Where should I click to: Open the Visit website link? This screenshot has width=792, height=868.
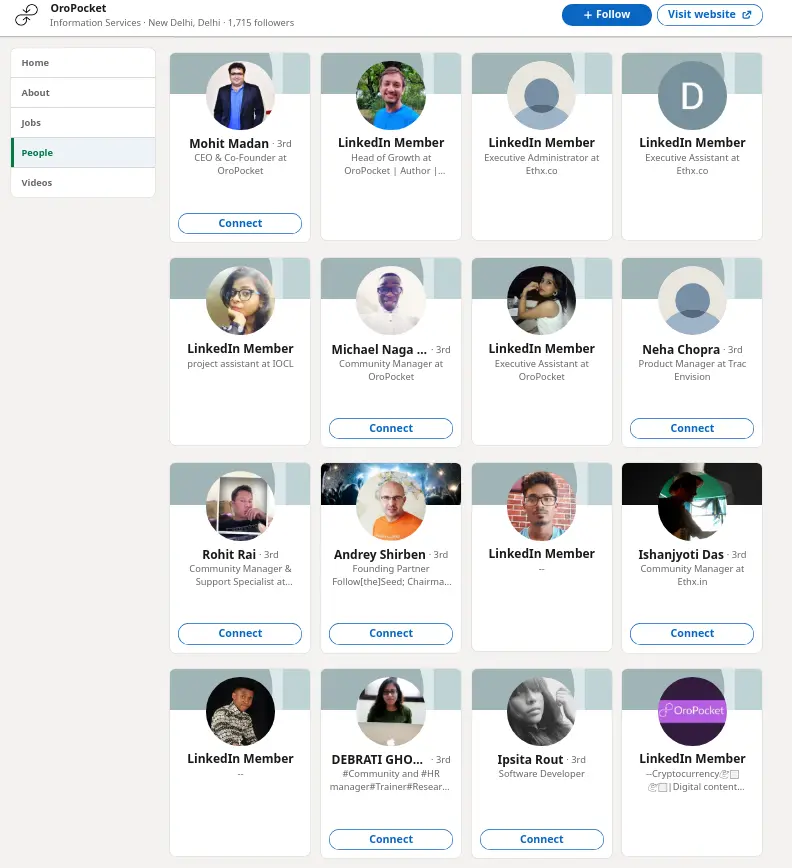point(710,14)
